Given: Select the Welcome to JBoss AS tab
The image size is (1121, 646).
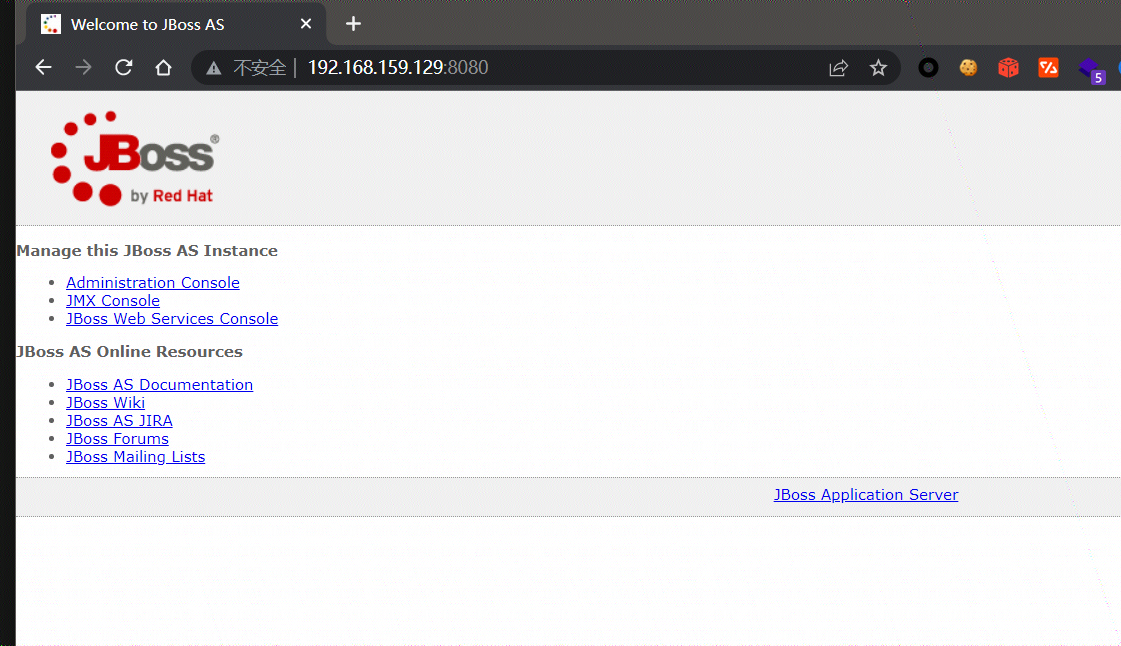Looking at the screenshot, I should (176, 24).
